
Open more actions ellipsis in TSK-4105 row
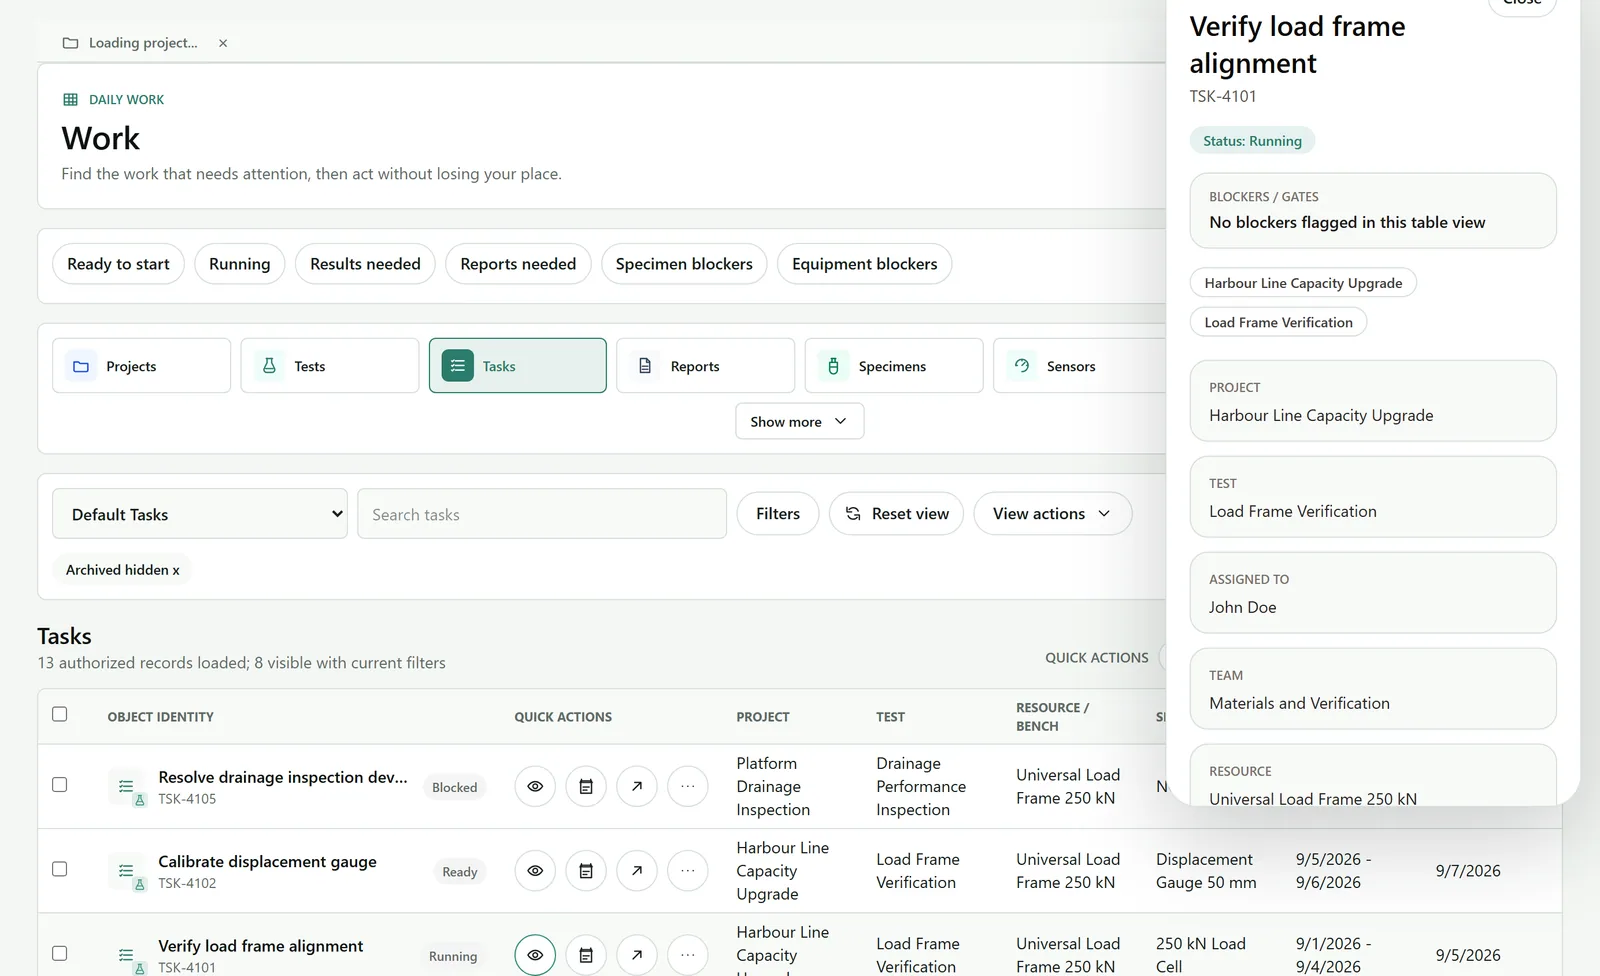[x=688, y=786]
